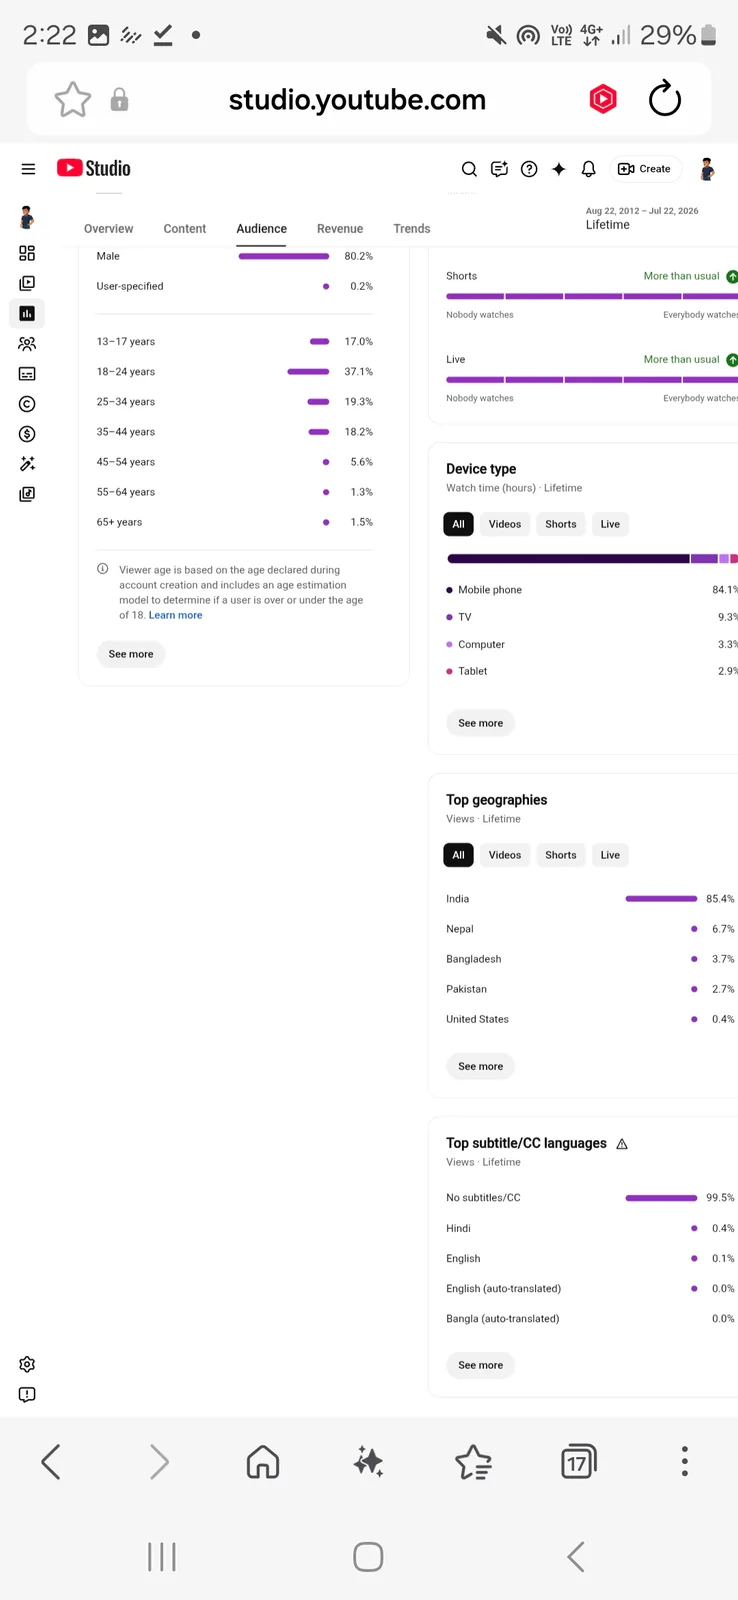
Task: Open browser tabs counter showing 17
Action: [579, 1462]
